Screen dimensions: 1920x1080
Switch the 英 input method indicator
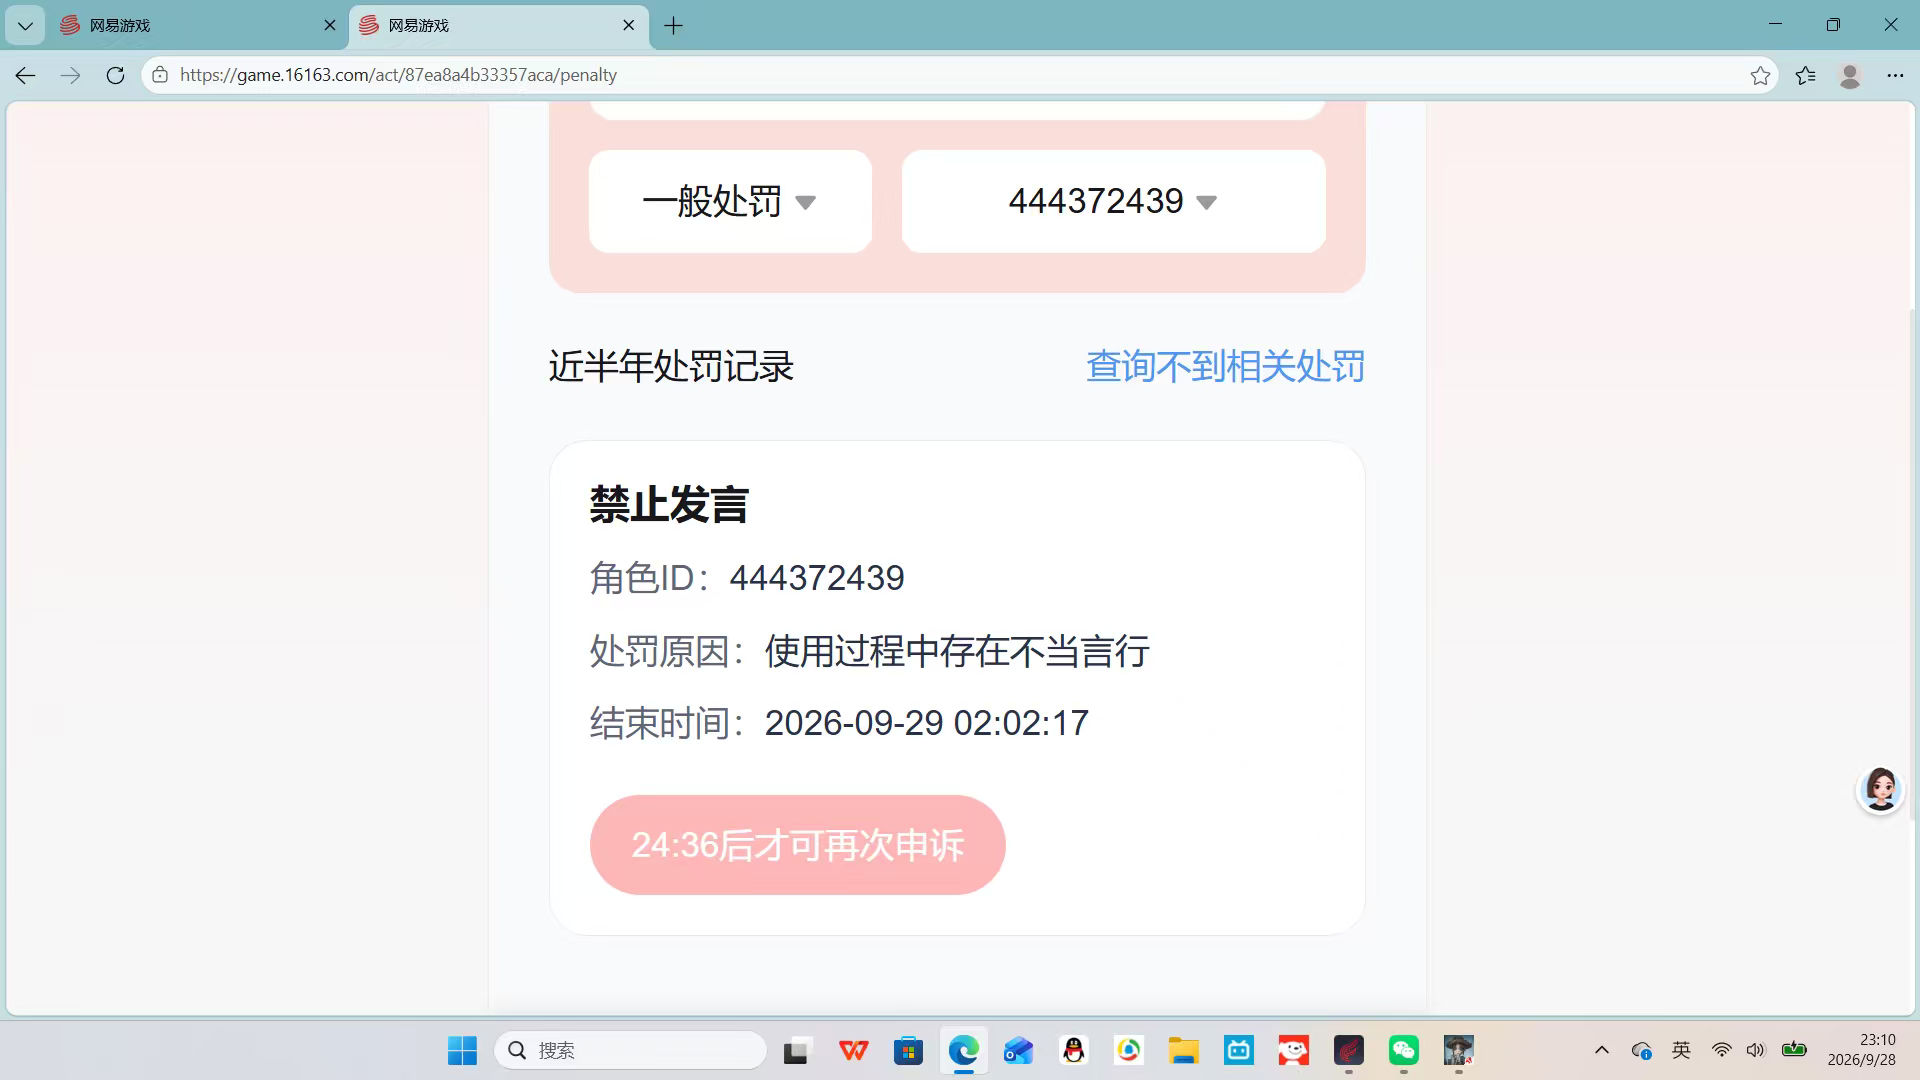coord(1681,1050)
